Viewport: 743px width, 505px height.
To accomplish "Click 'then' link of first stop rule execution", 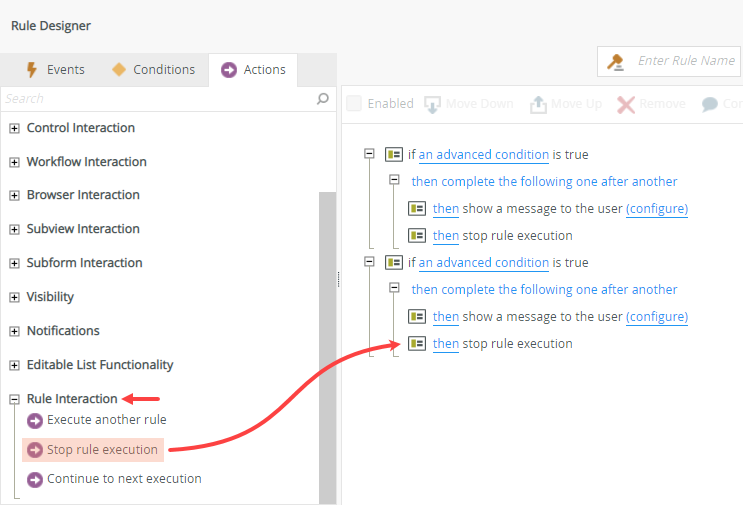I will 446,236.
